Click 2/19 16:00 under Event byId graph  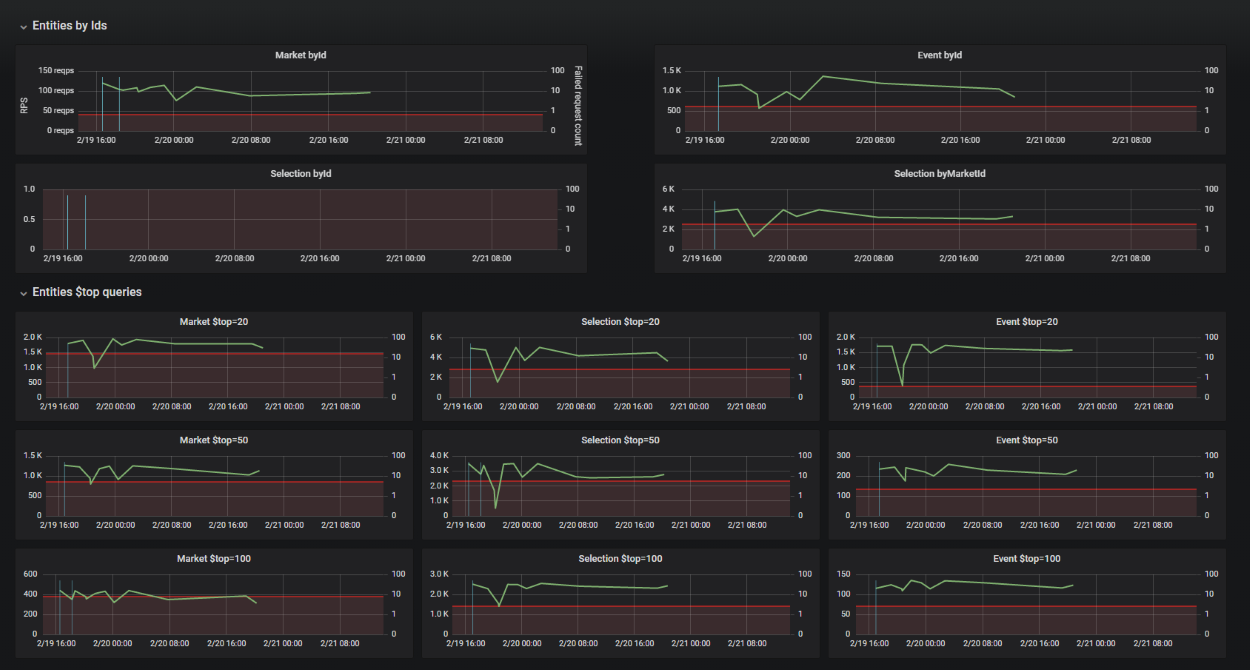click(705, 140)
